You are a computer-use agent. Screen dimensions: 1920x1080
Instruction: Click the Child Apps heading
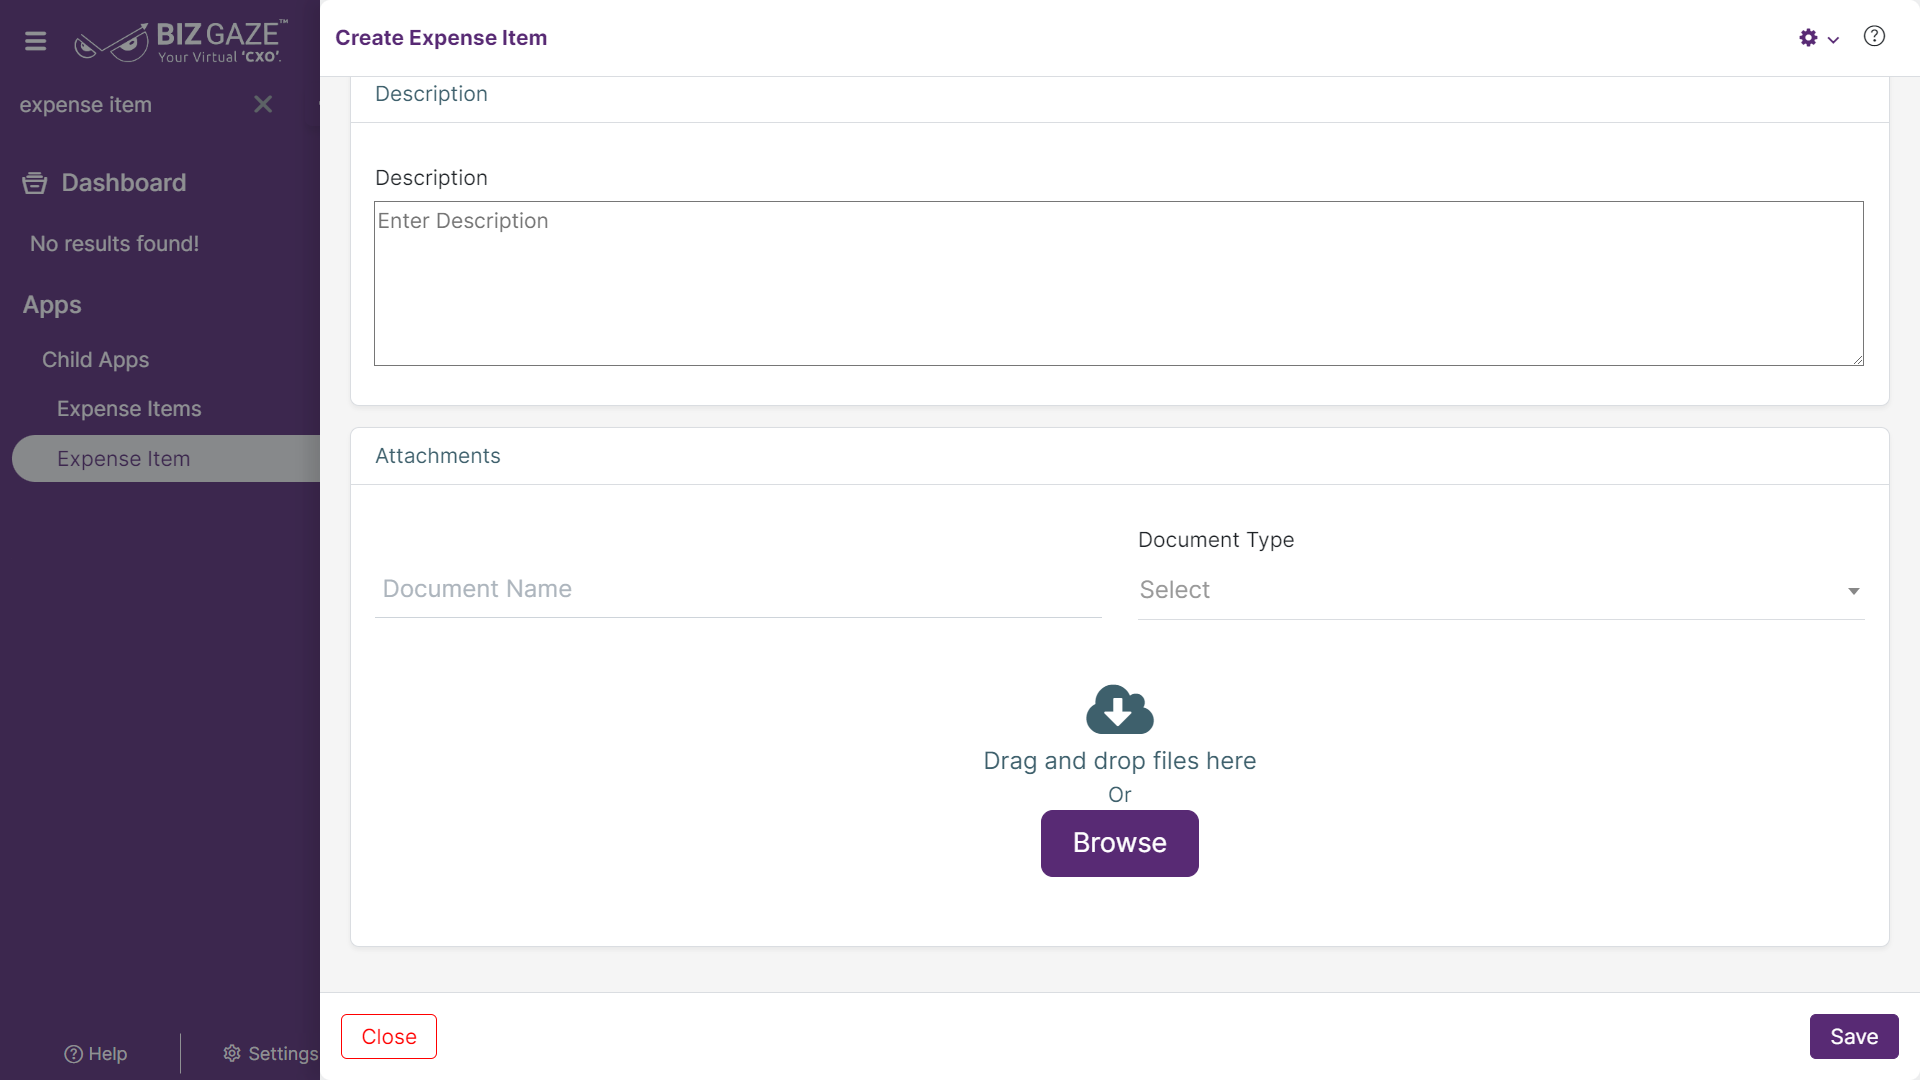point(95,360)
